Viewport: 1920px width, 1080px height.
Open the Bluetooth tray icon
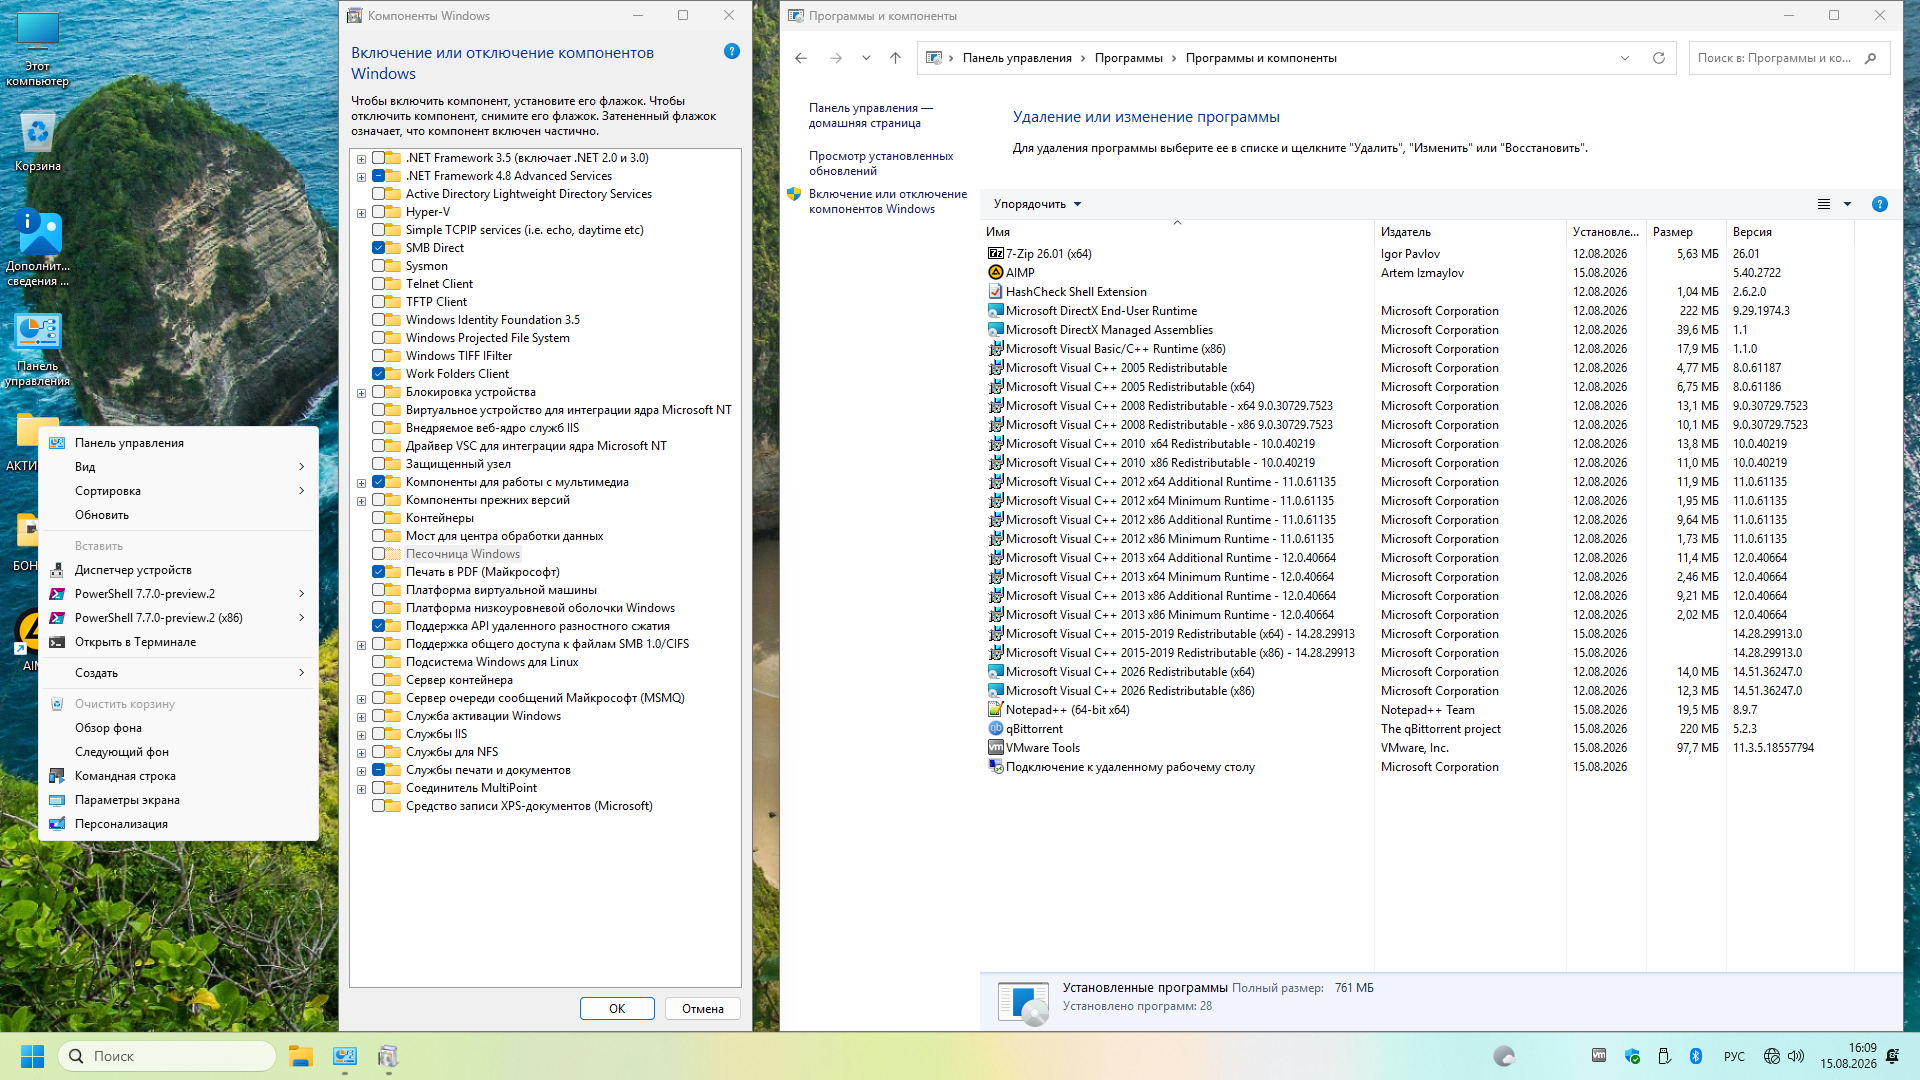(x=1696, y=1056)
